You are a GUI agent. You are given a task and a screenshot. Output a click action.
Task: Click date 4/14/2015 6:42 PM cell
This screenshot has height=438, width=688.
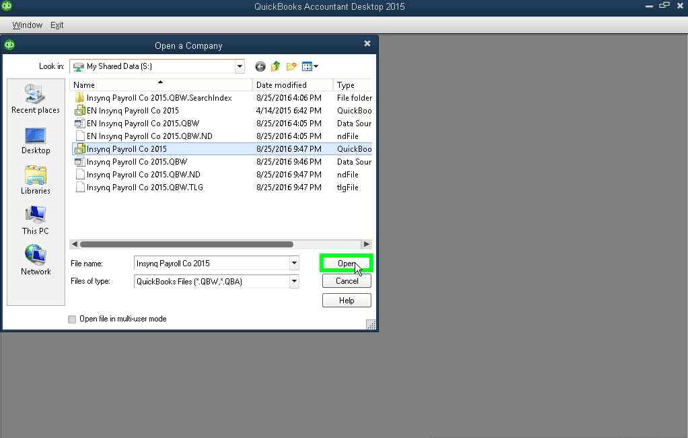289,110
